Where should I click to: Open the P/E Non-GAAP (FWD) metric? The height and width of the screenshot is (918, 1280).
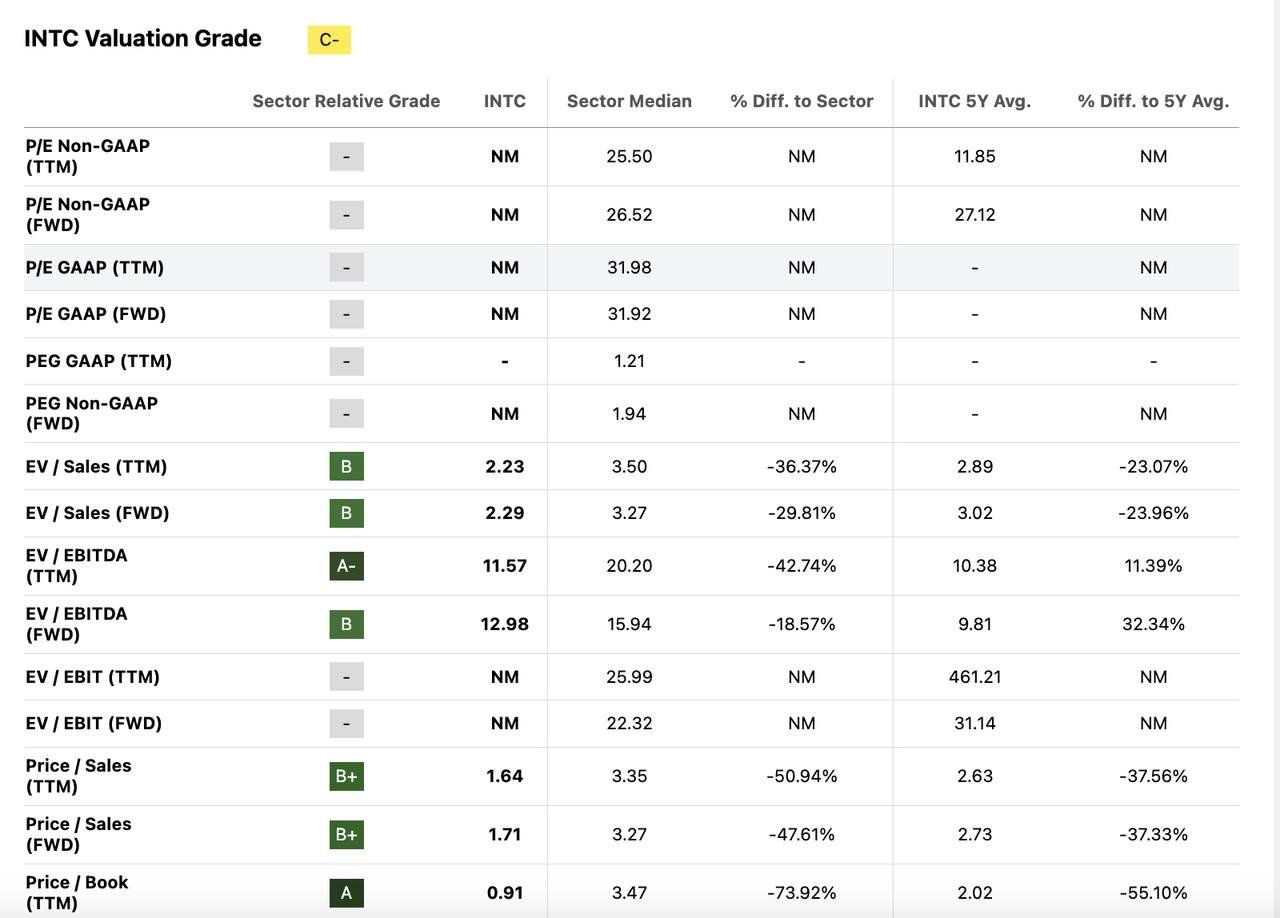pyautogui.click(x=88, y=215)
